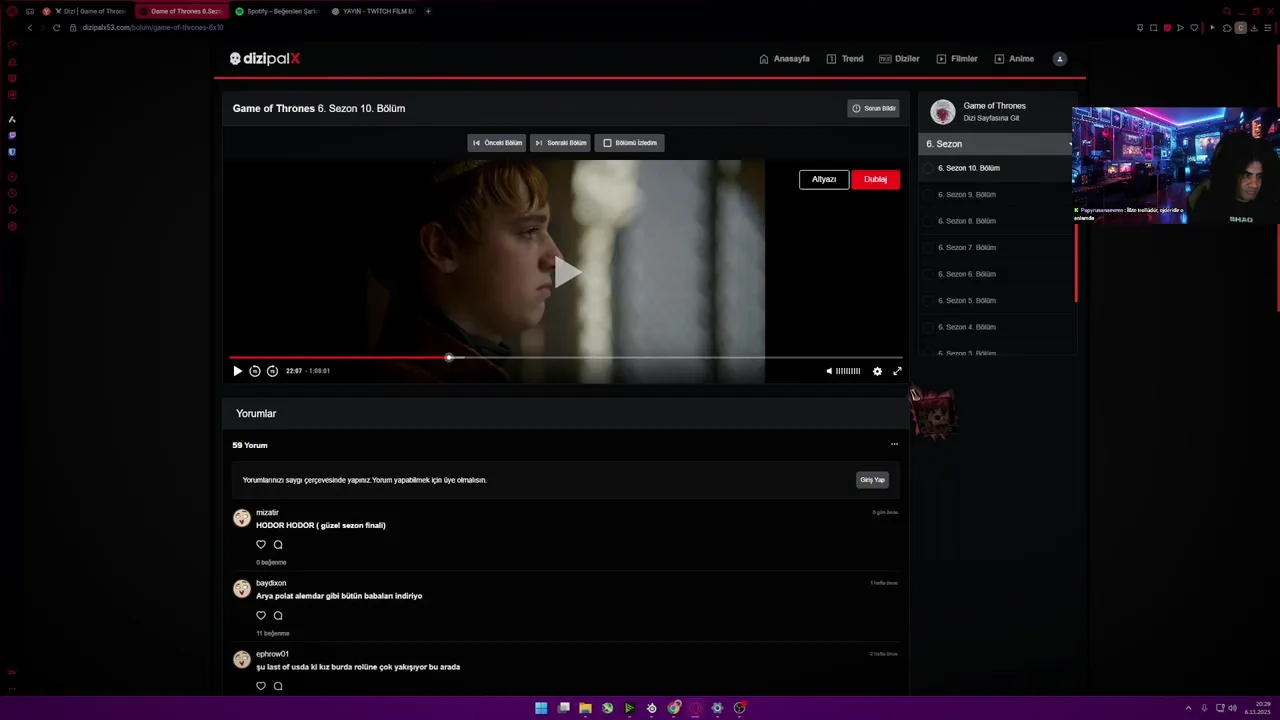The height and width of the screenshot is (720, 1280).
Task: Open Chrome from taskbar
Action: pos(674,708)
